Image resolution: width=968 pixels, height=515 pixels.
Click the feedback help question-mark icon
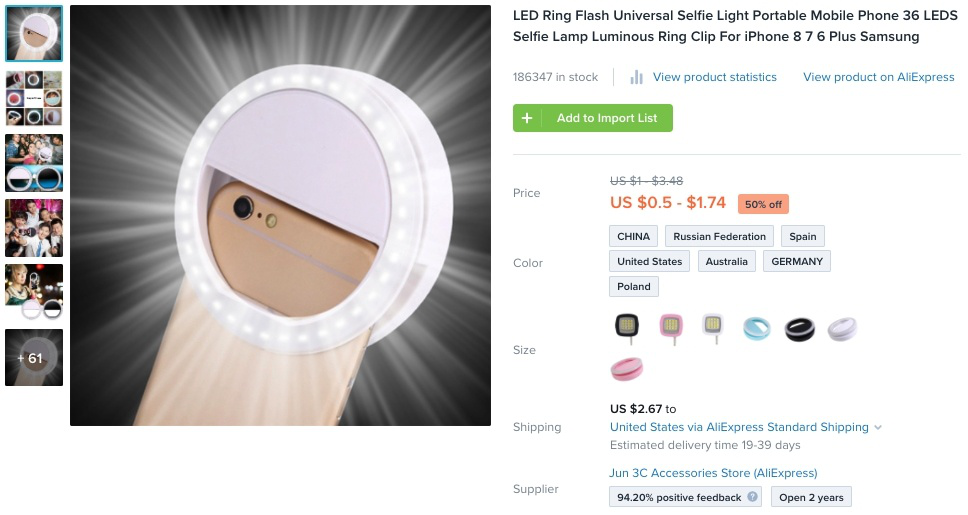pos(752,497)
